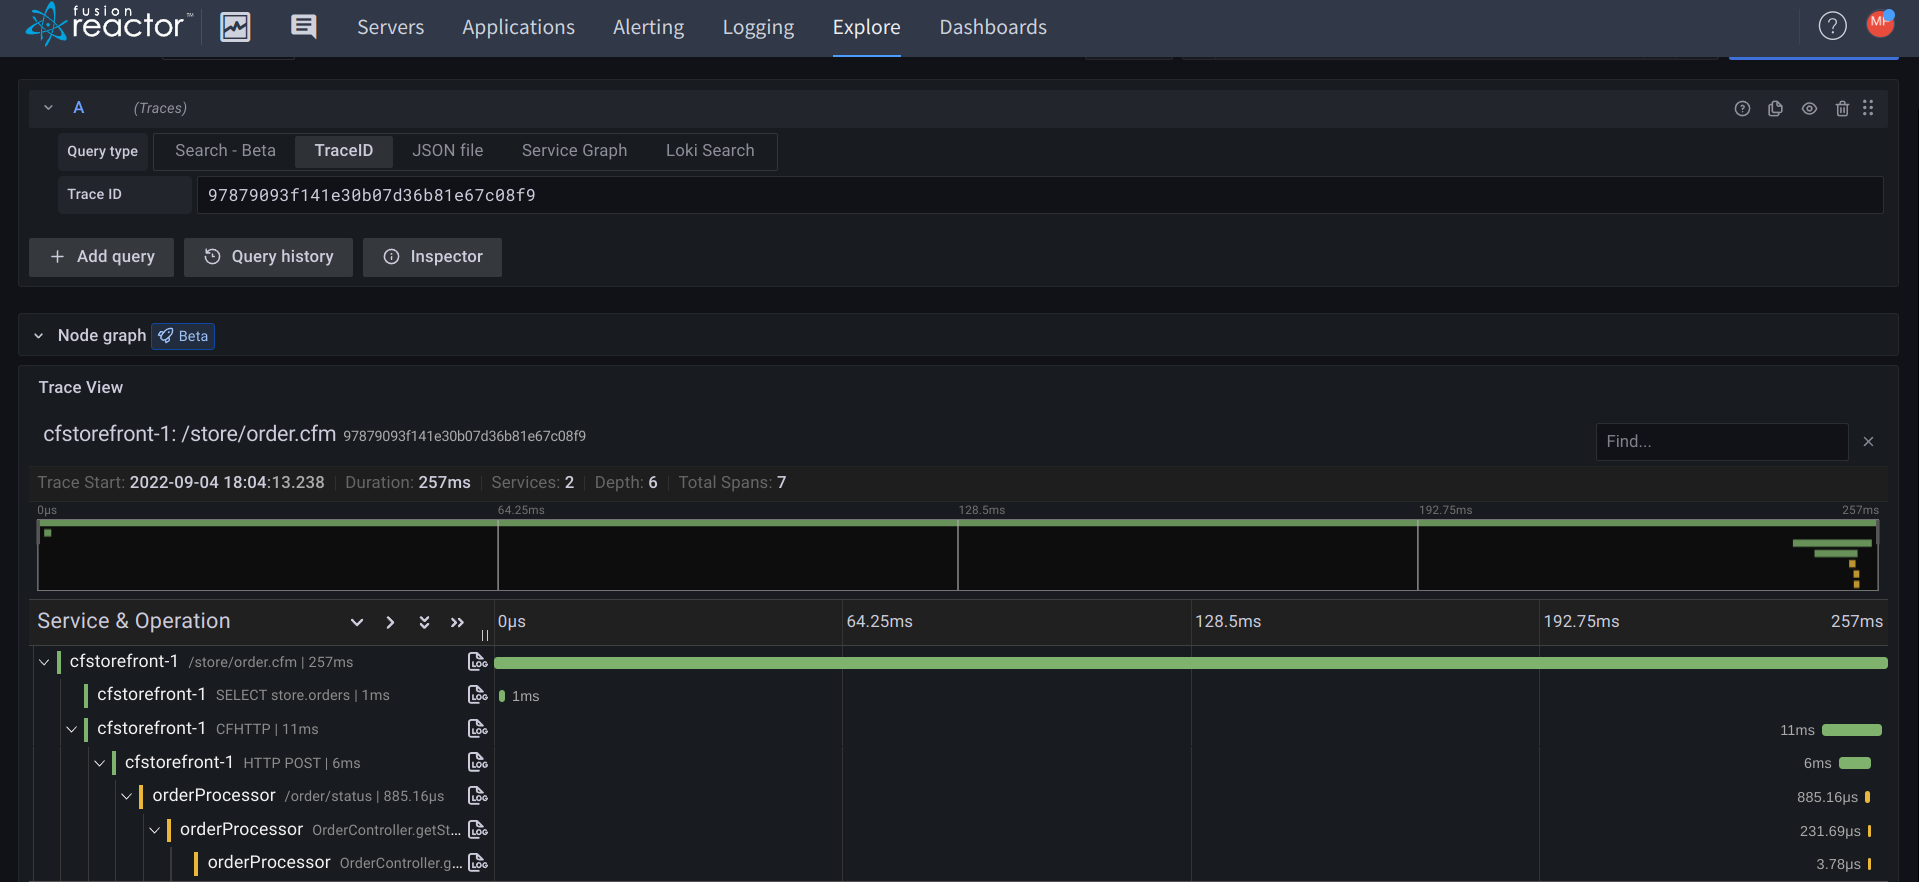The width and height of the screenshot is (1919, 882).
Task: Open the metrics chart icon in header
Action: click(235, 27)
